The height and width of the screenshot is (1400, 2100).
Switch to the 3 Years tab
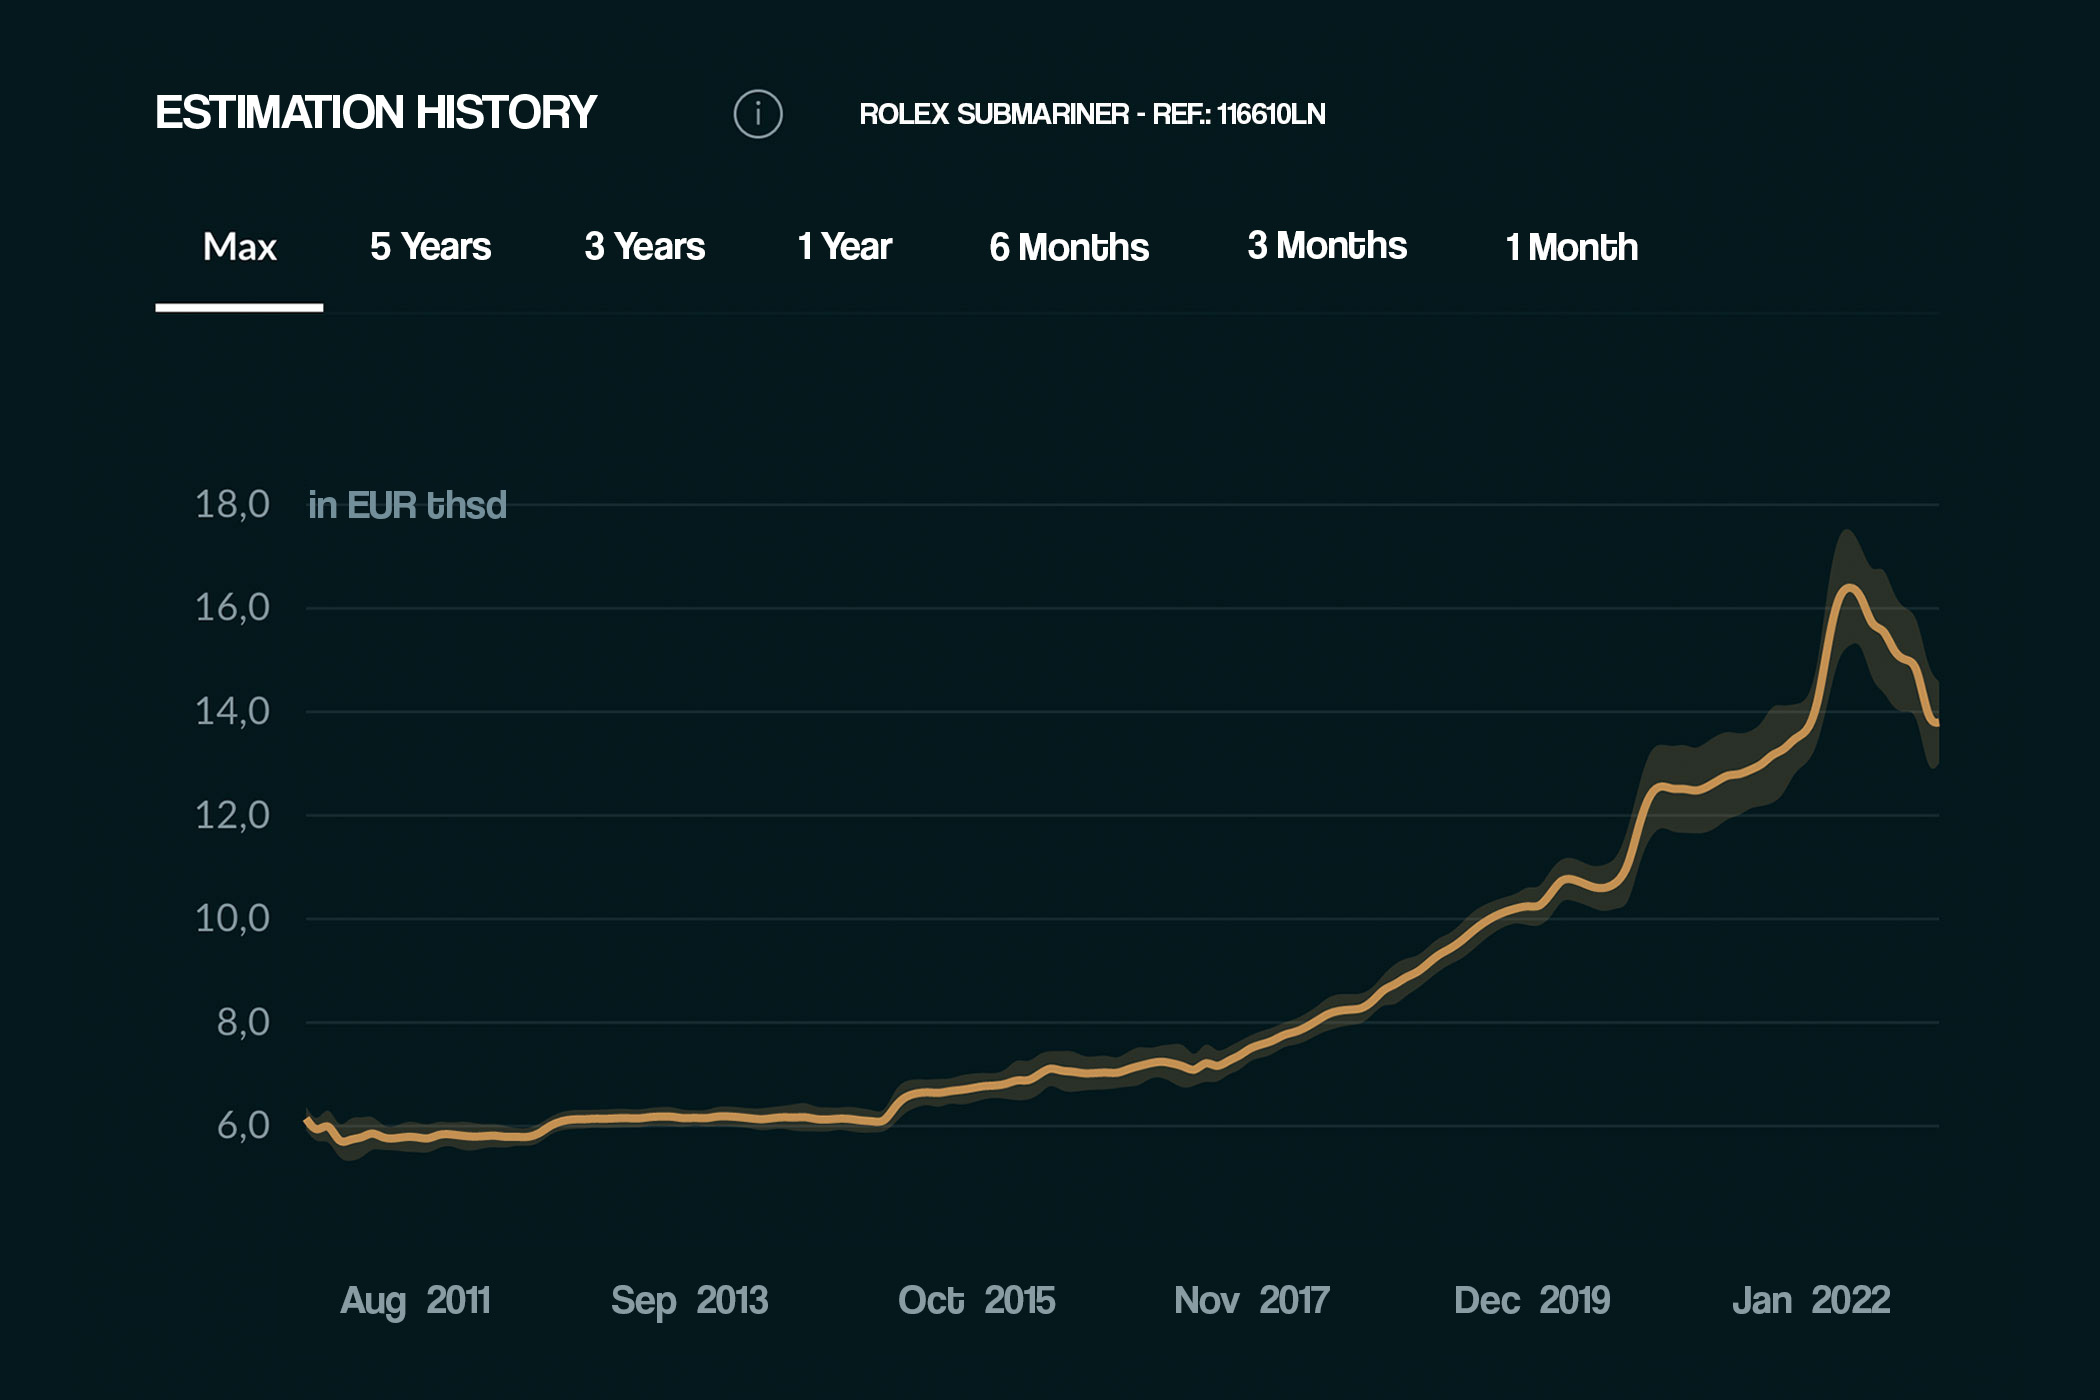tap(645, 247)
